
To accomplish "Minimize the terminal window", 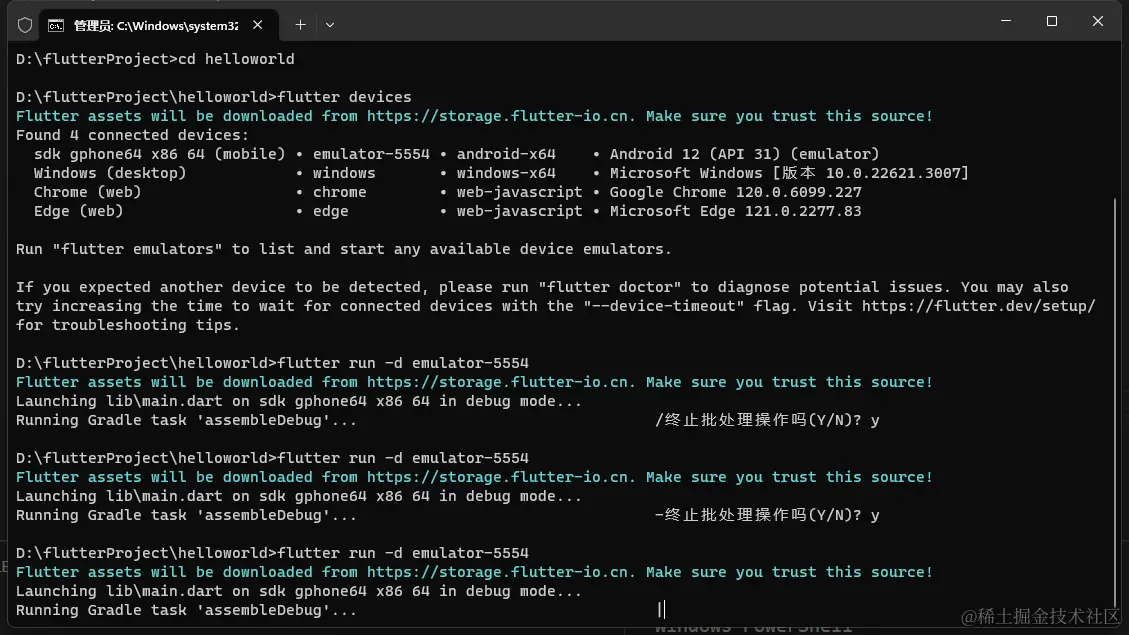I will (1005, 21).
